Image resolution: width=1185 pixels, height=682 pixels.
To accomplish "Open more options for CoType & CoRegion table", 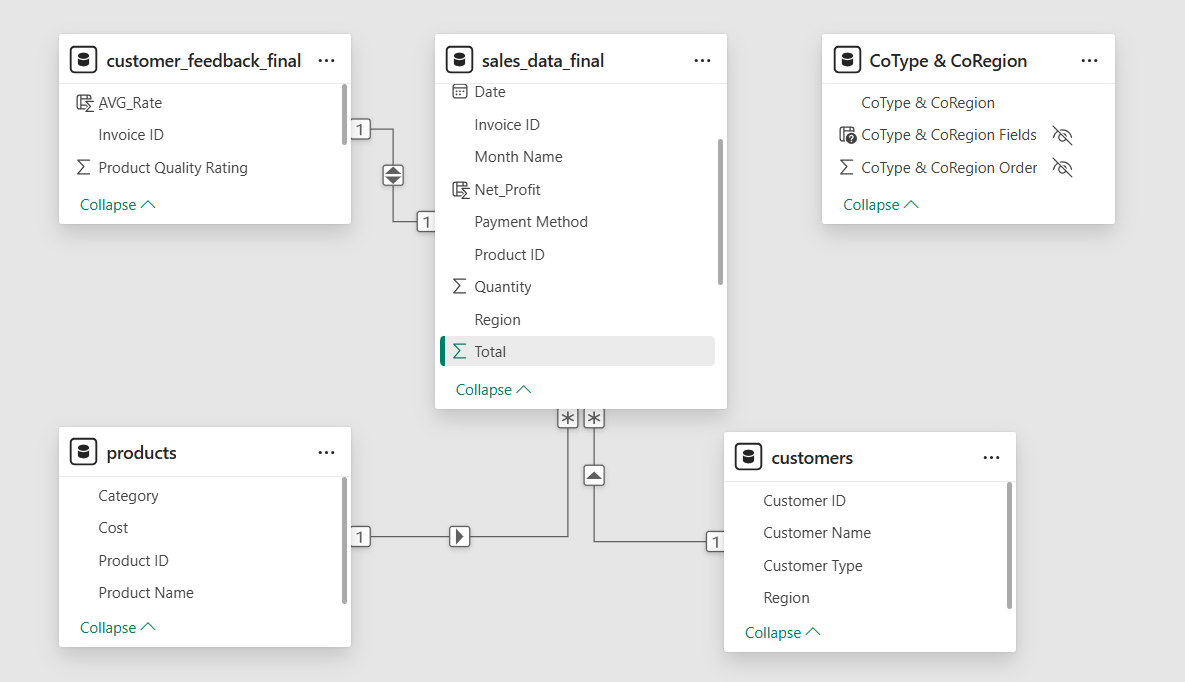I will click(1089, 60).
